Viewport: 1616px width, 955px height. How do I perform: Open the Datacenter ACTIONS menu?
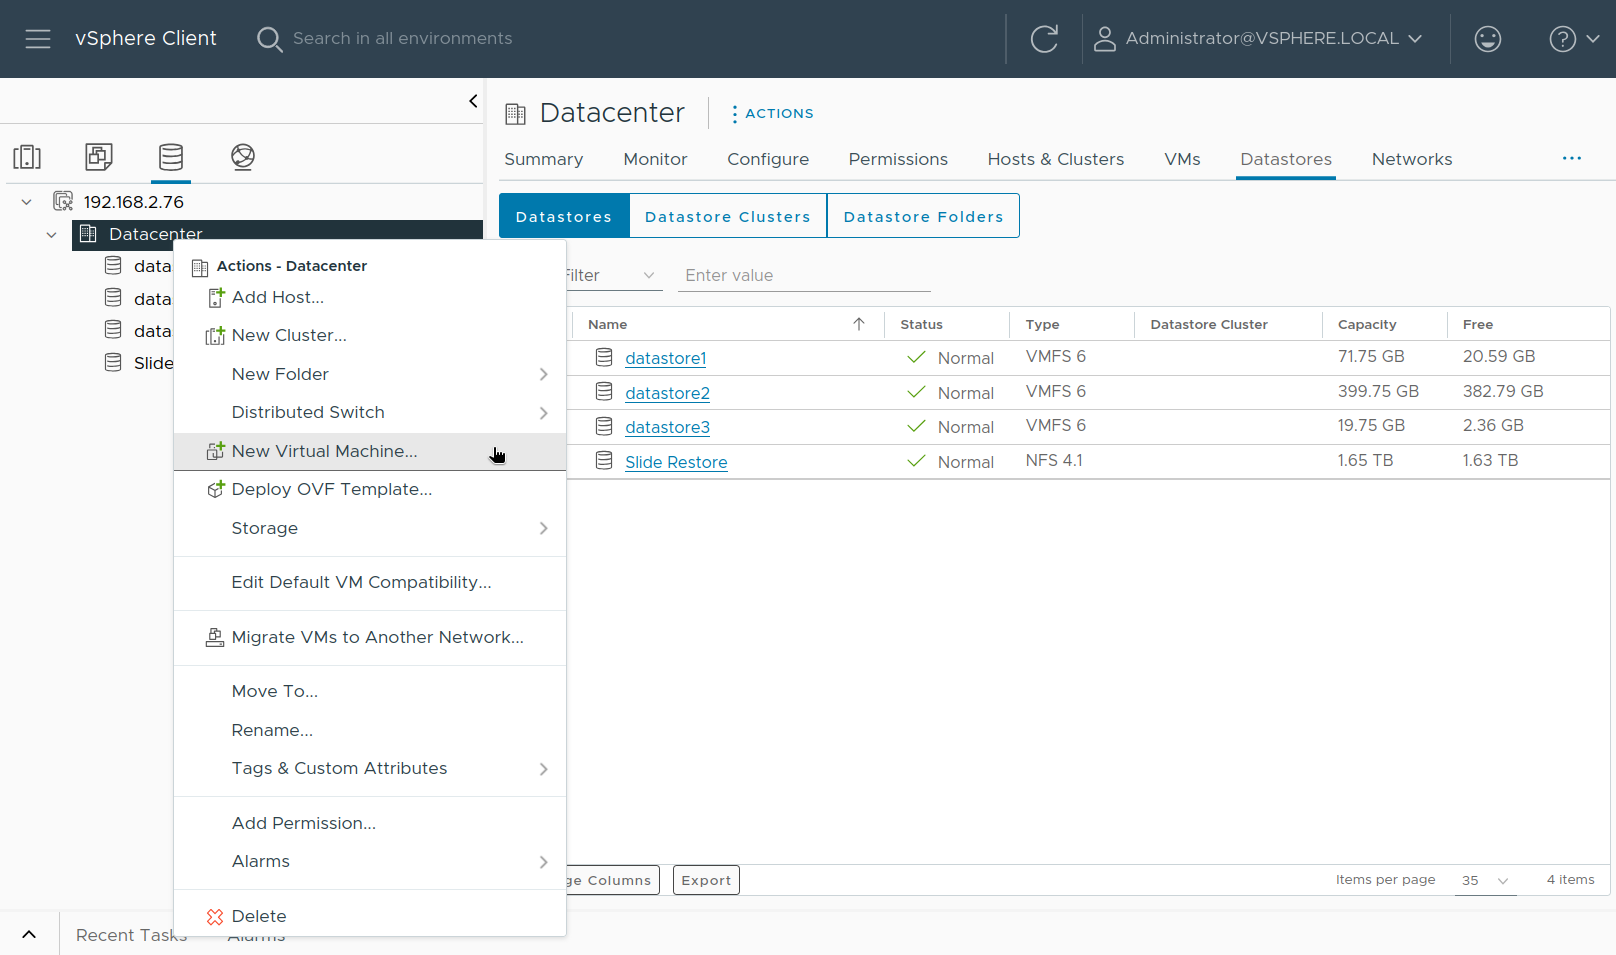[772, 114]
